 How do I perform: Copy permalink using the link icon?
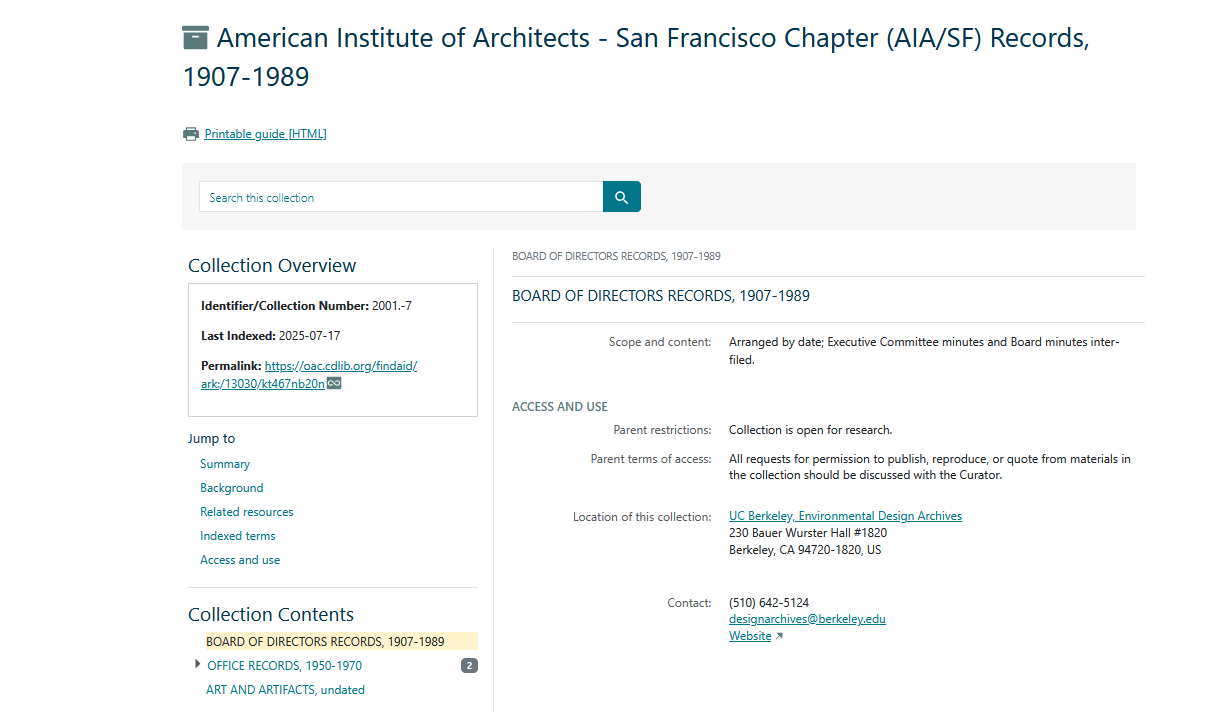point(334,383)
